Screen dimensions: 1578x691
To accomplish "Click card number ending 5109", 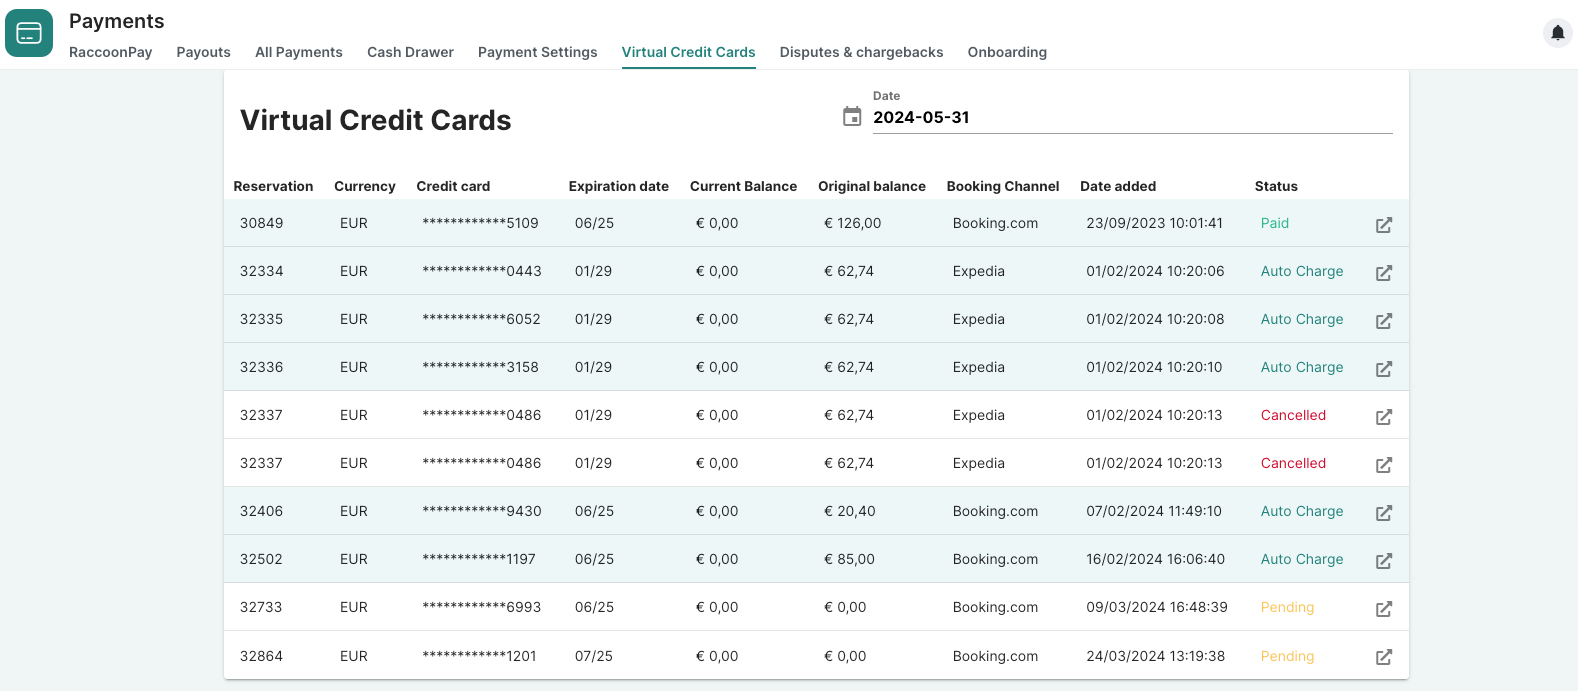I will [x=480, y=223].
